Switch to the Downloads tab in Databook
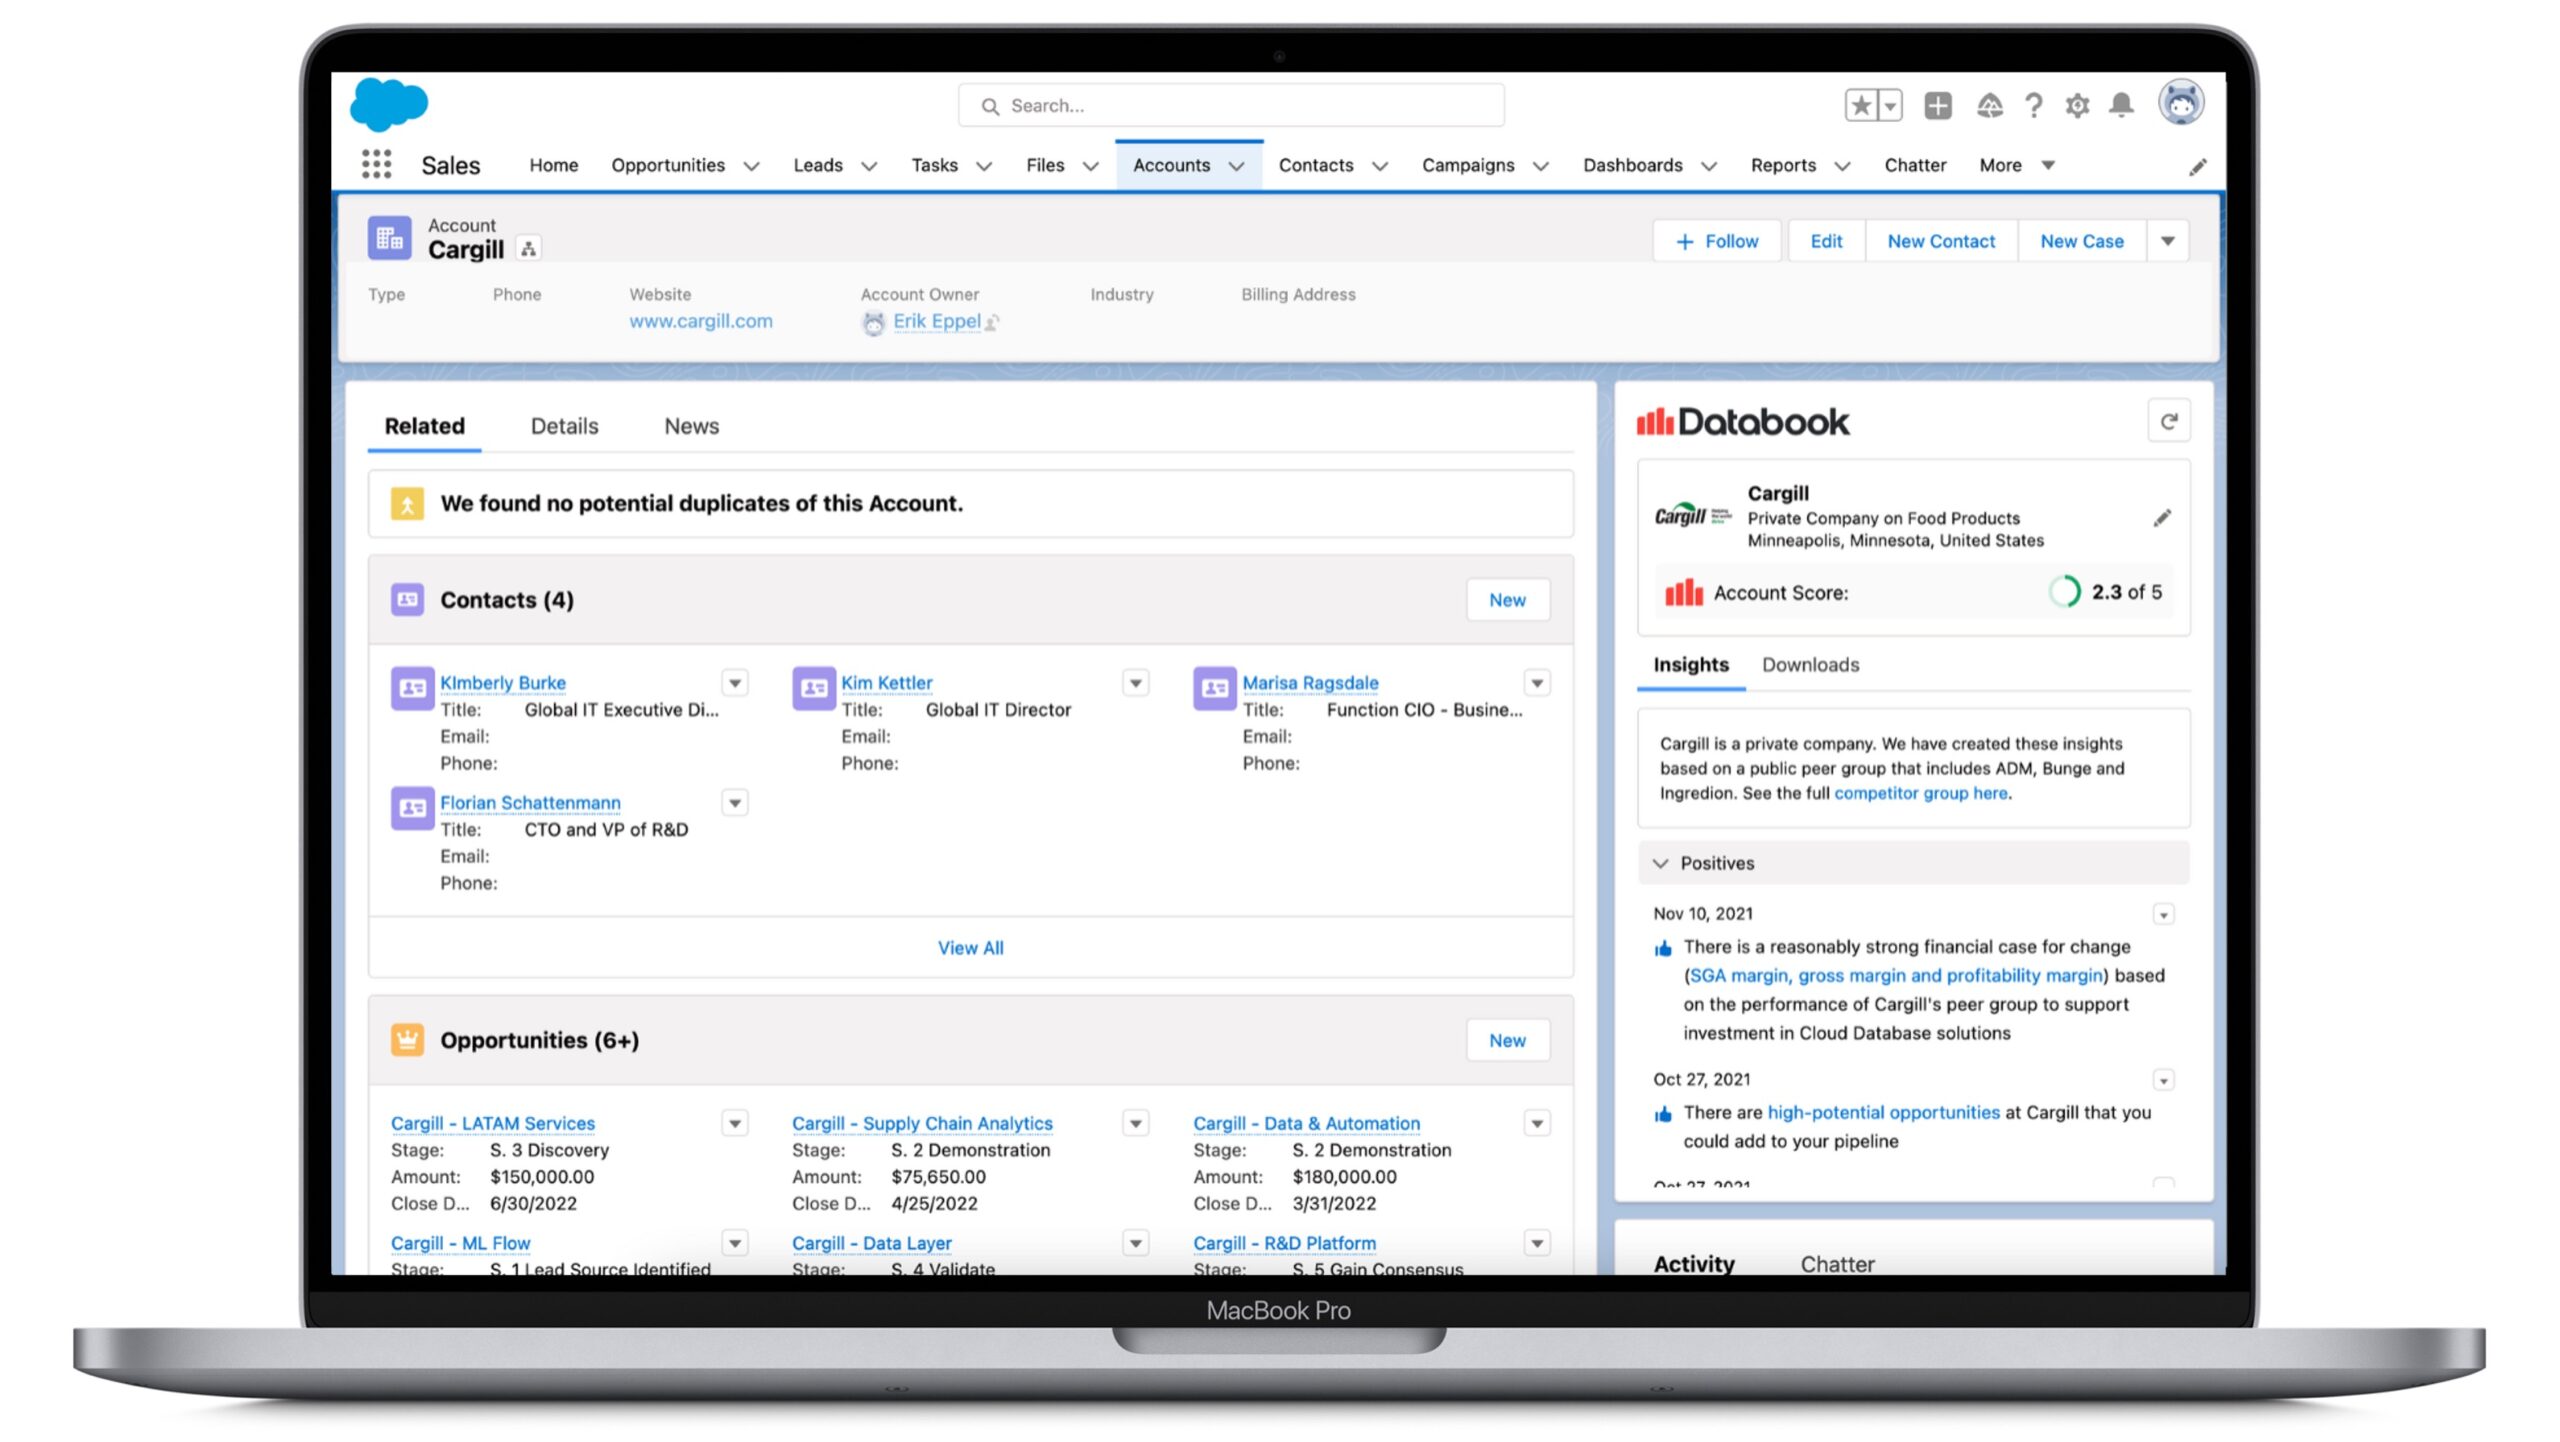 [1810, 665]
